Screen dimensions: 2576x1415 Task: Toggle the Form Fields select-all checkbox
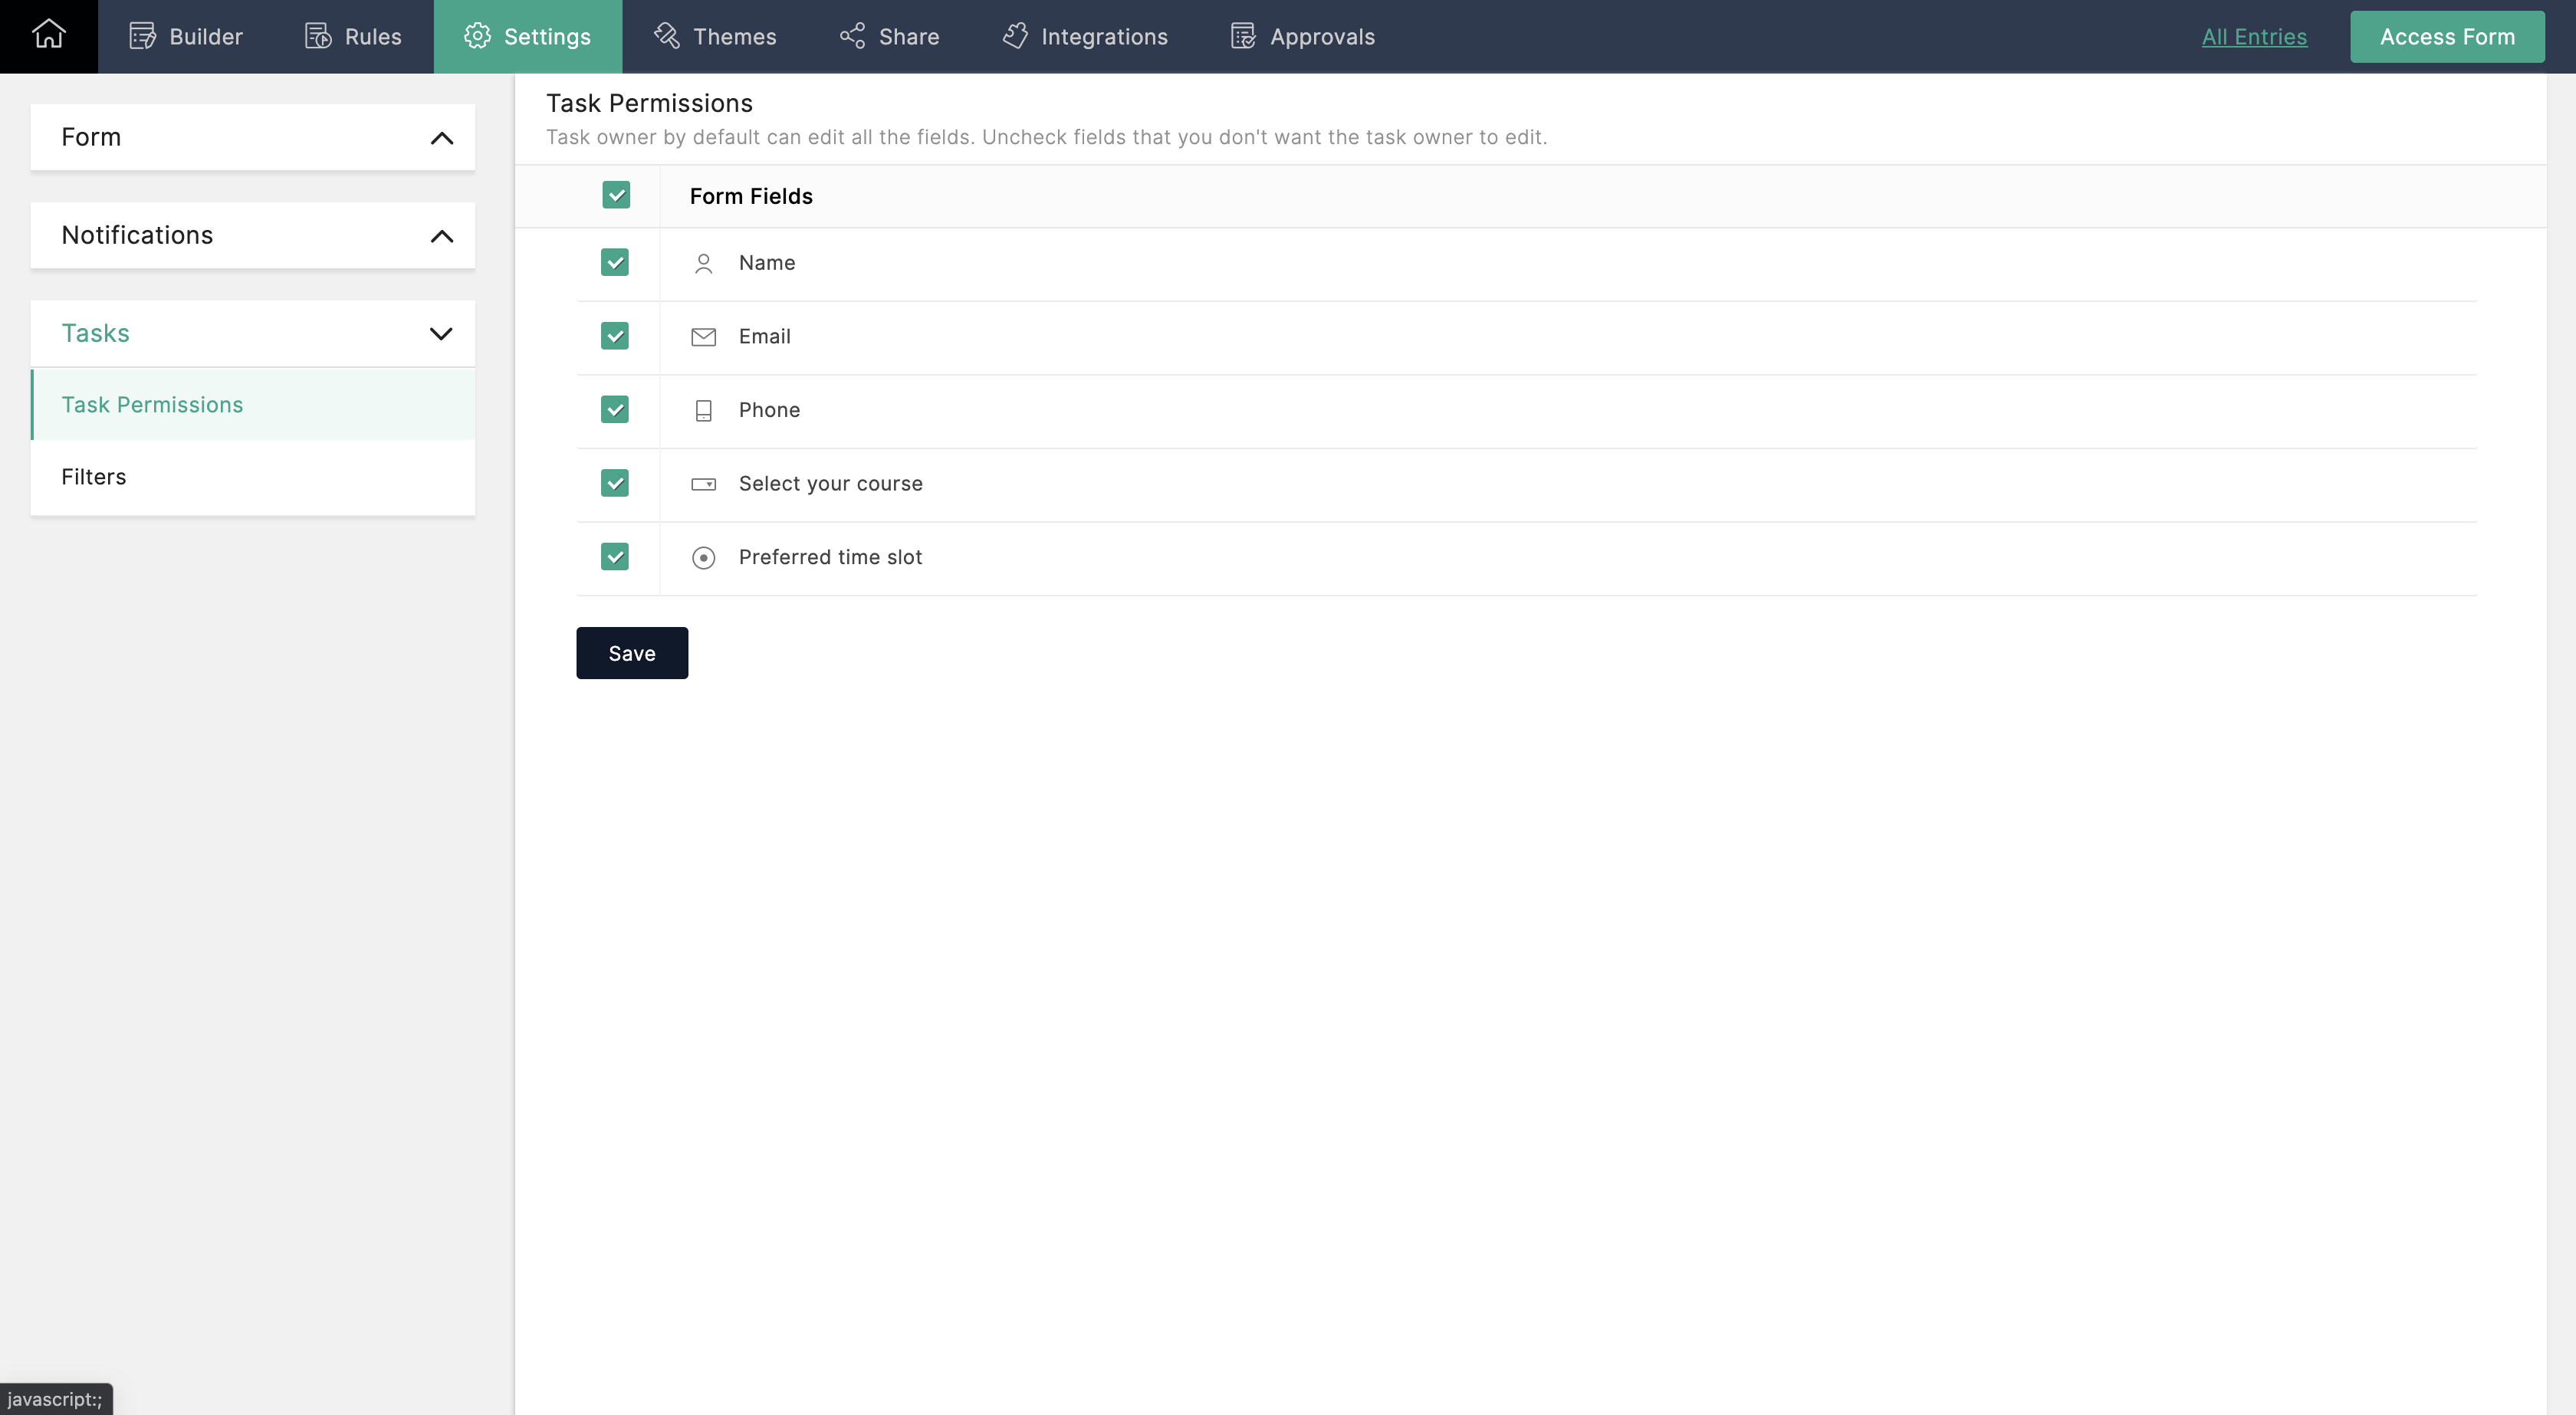pyautogui.click(x=616, y=196)
